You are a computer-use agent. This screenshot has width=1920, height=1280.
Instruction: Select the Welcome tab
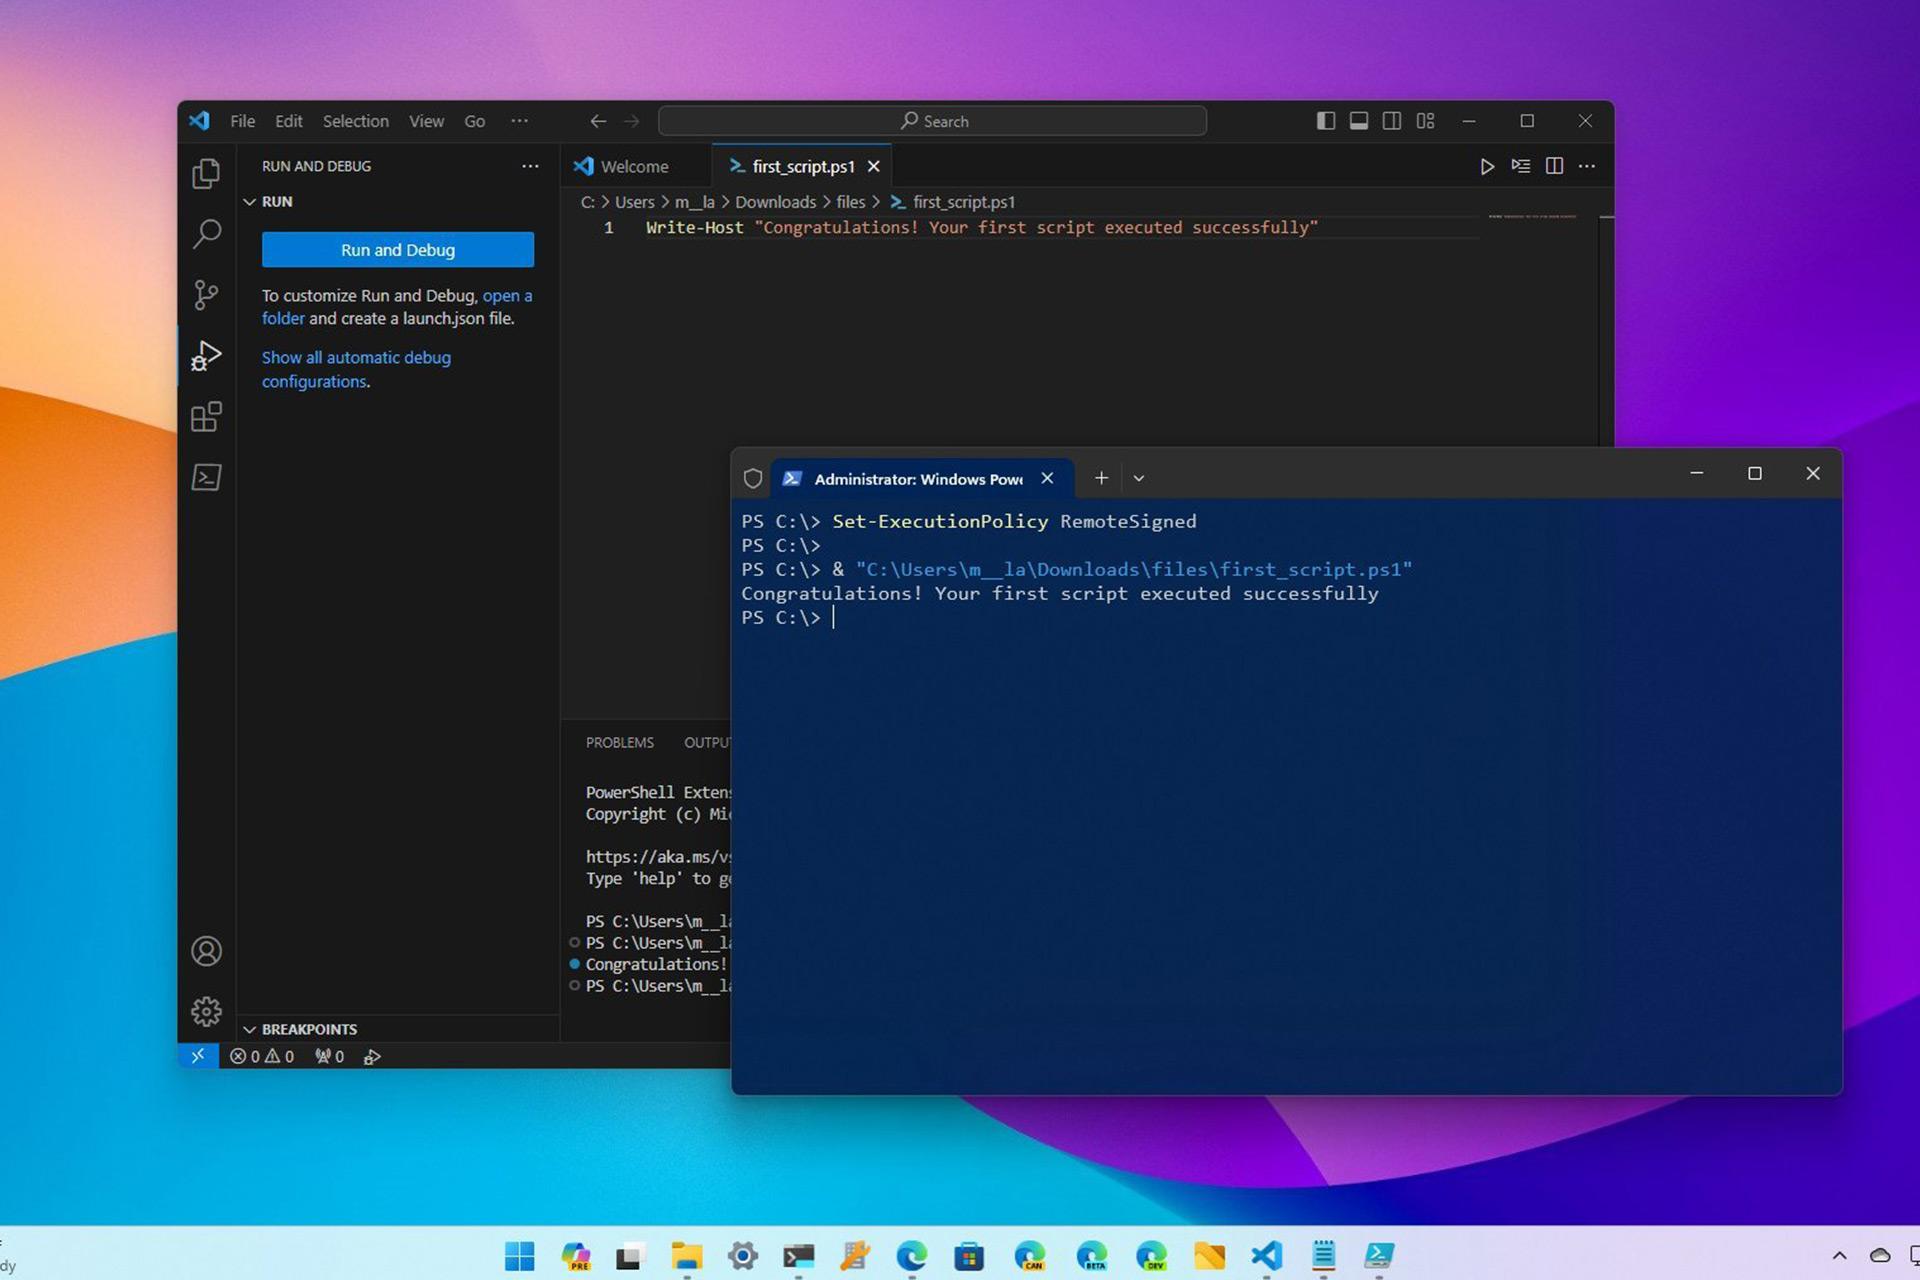(x=633, y=167)
